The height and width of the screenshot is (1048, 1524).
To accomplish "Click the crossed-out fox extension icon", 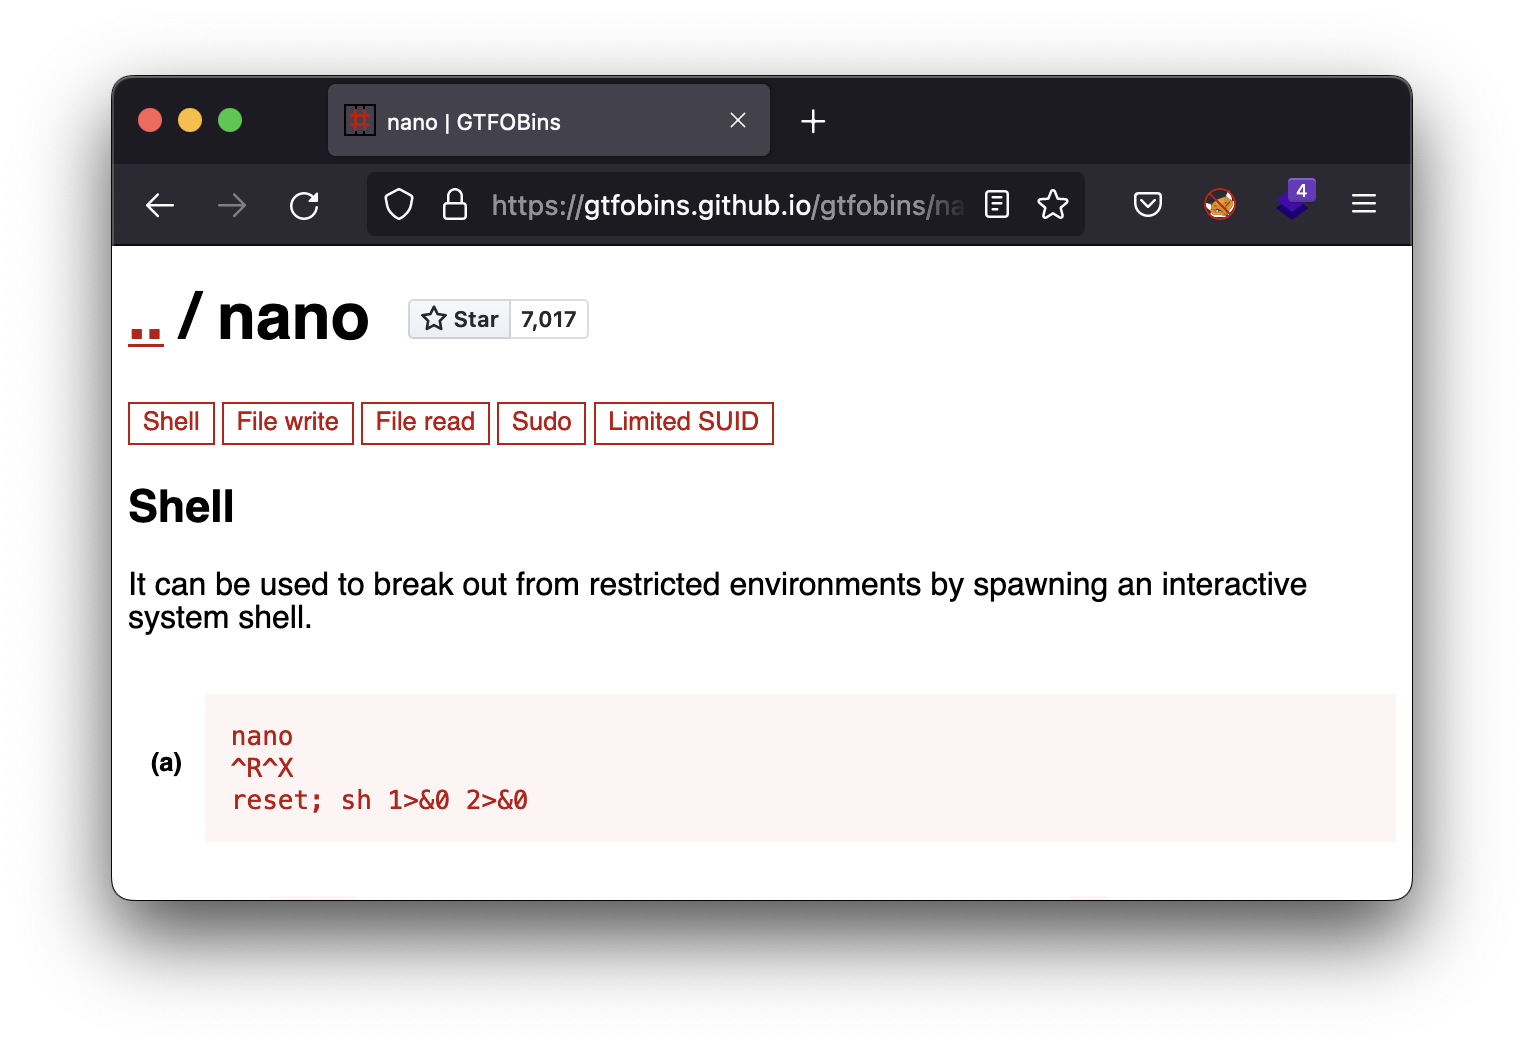I will point(1220,205).
